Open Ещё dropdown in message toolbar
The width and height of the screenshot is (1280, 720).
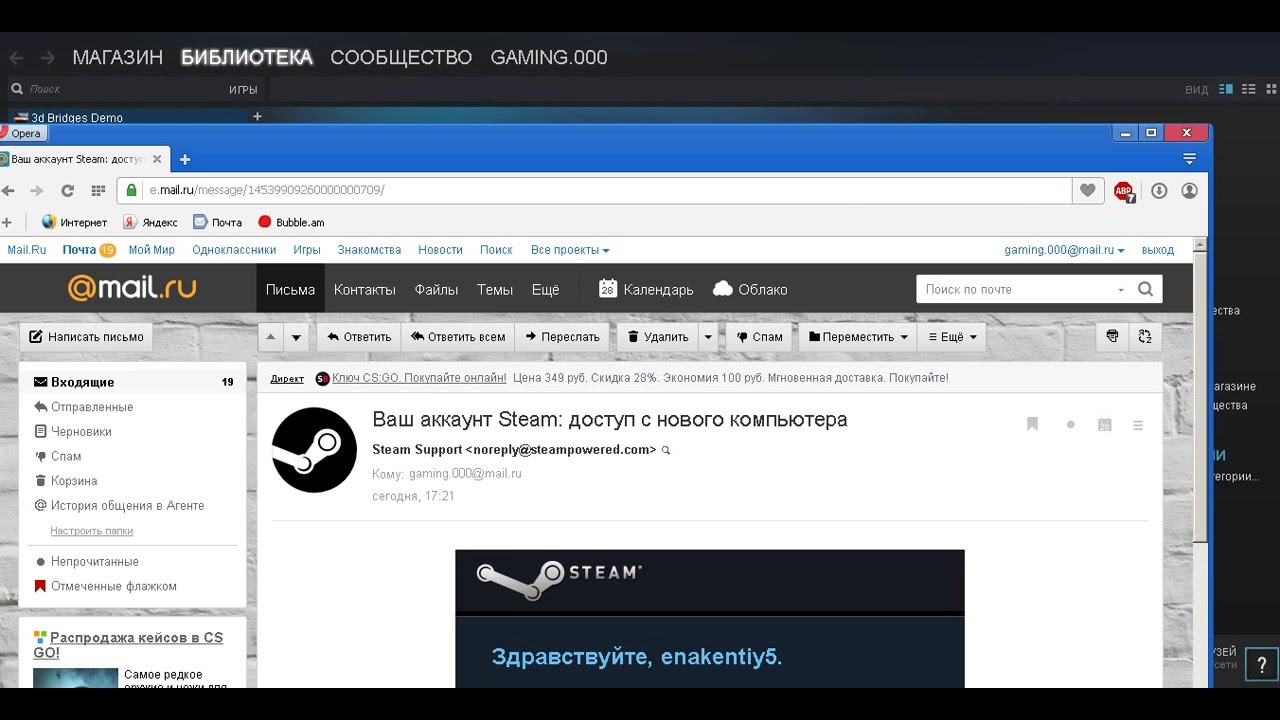[x=952, y=337]
